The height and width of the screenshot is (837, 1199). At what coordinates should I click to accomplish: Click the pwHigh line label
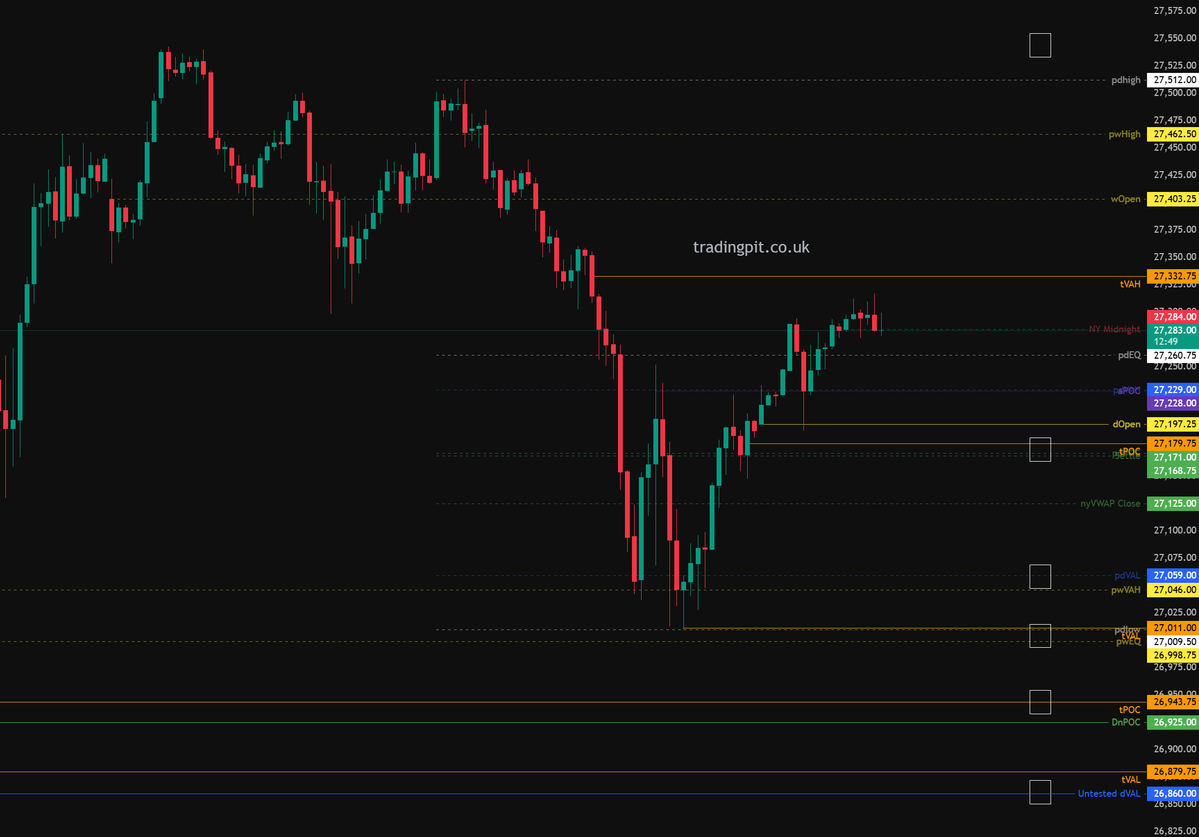click(x=1124, y=135)
